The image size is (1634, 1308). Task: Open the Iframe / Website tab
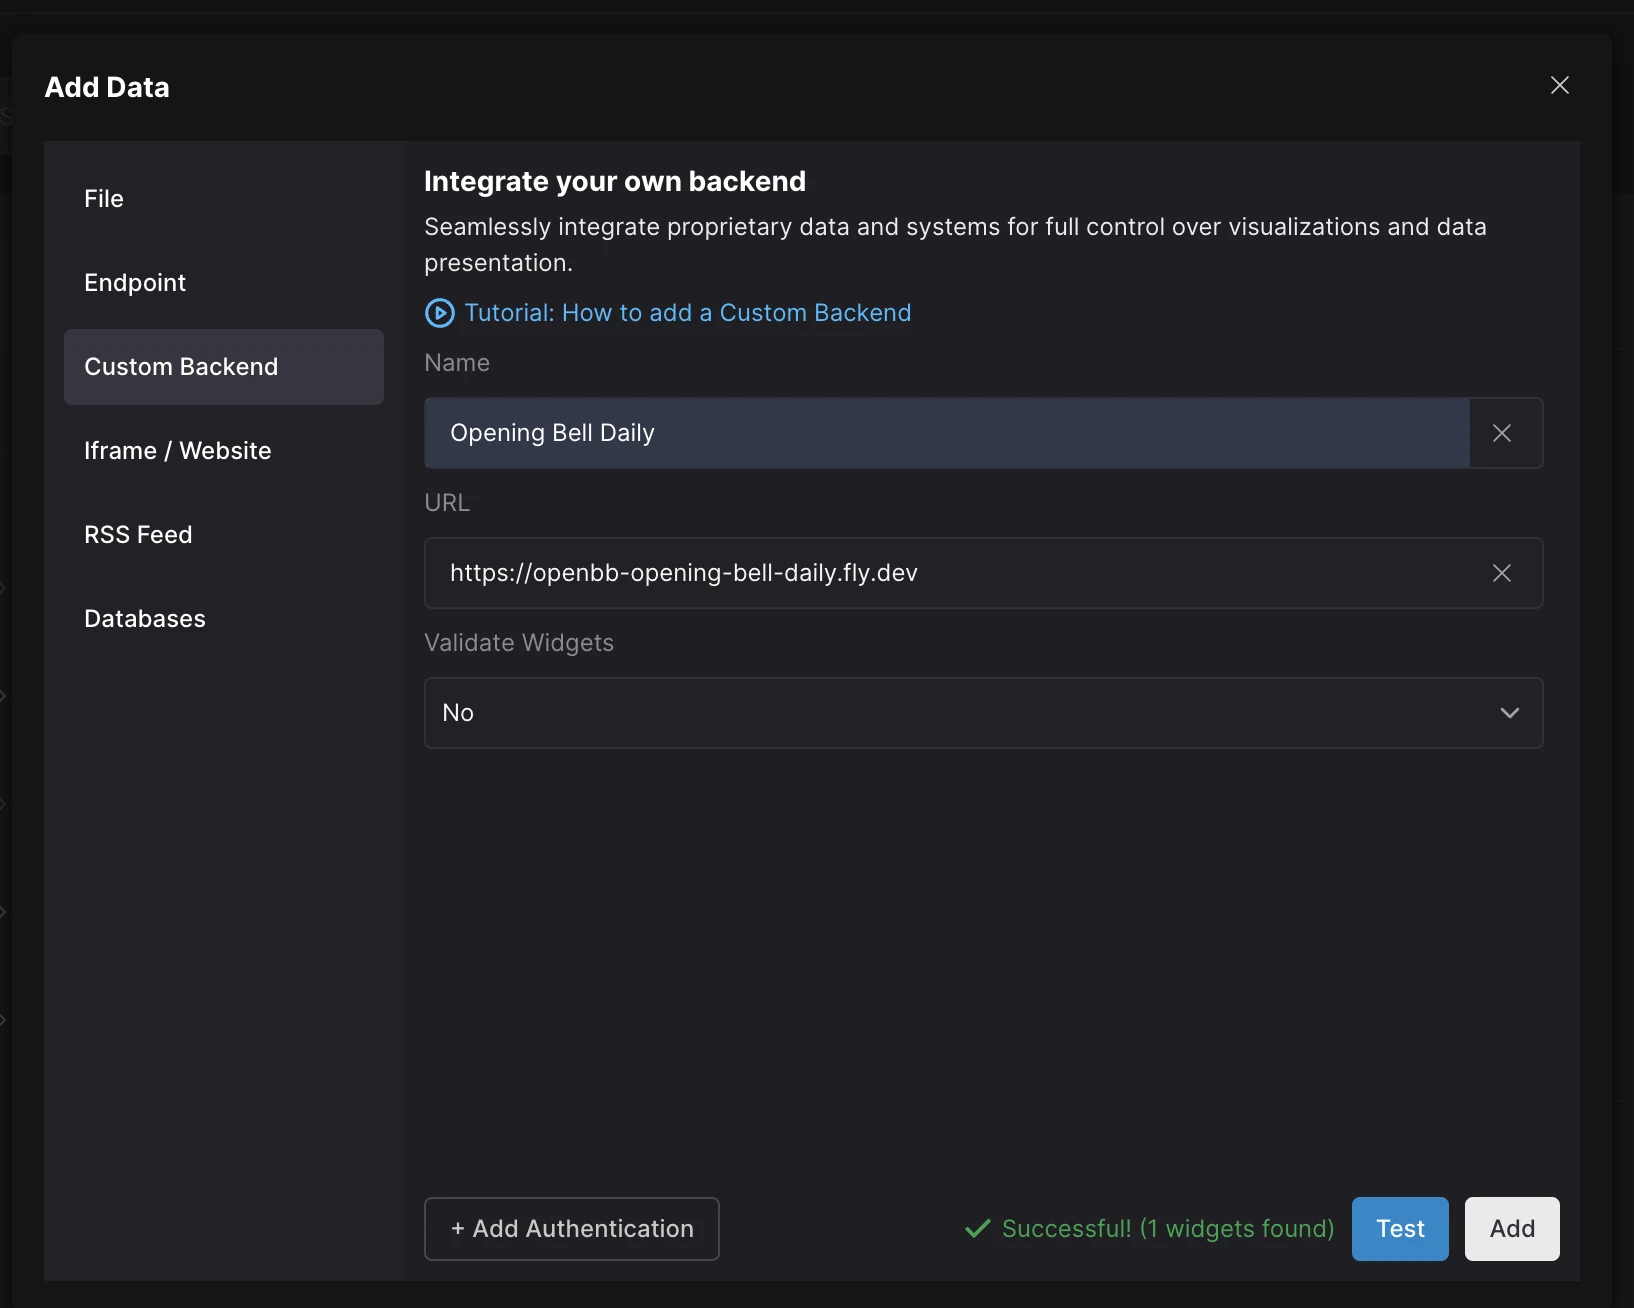(178, 451)
